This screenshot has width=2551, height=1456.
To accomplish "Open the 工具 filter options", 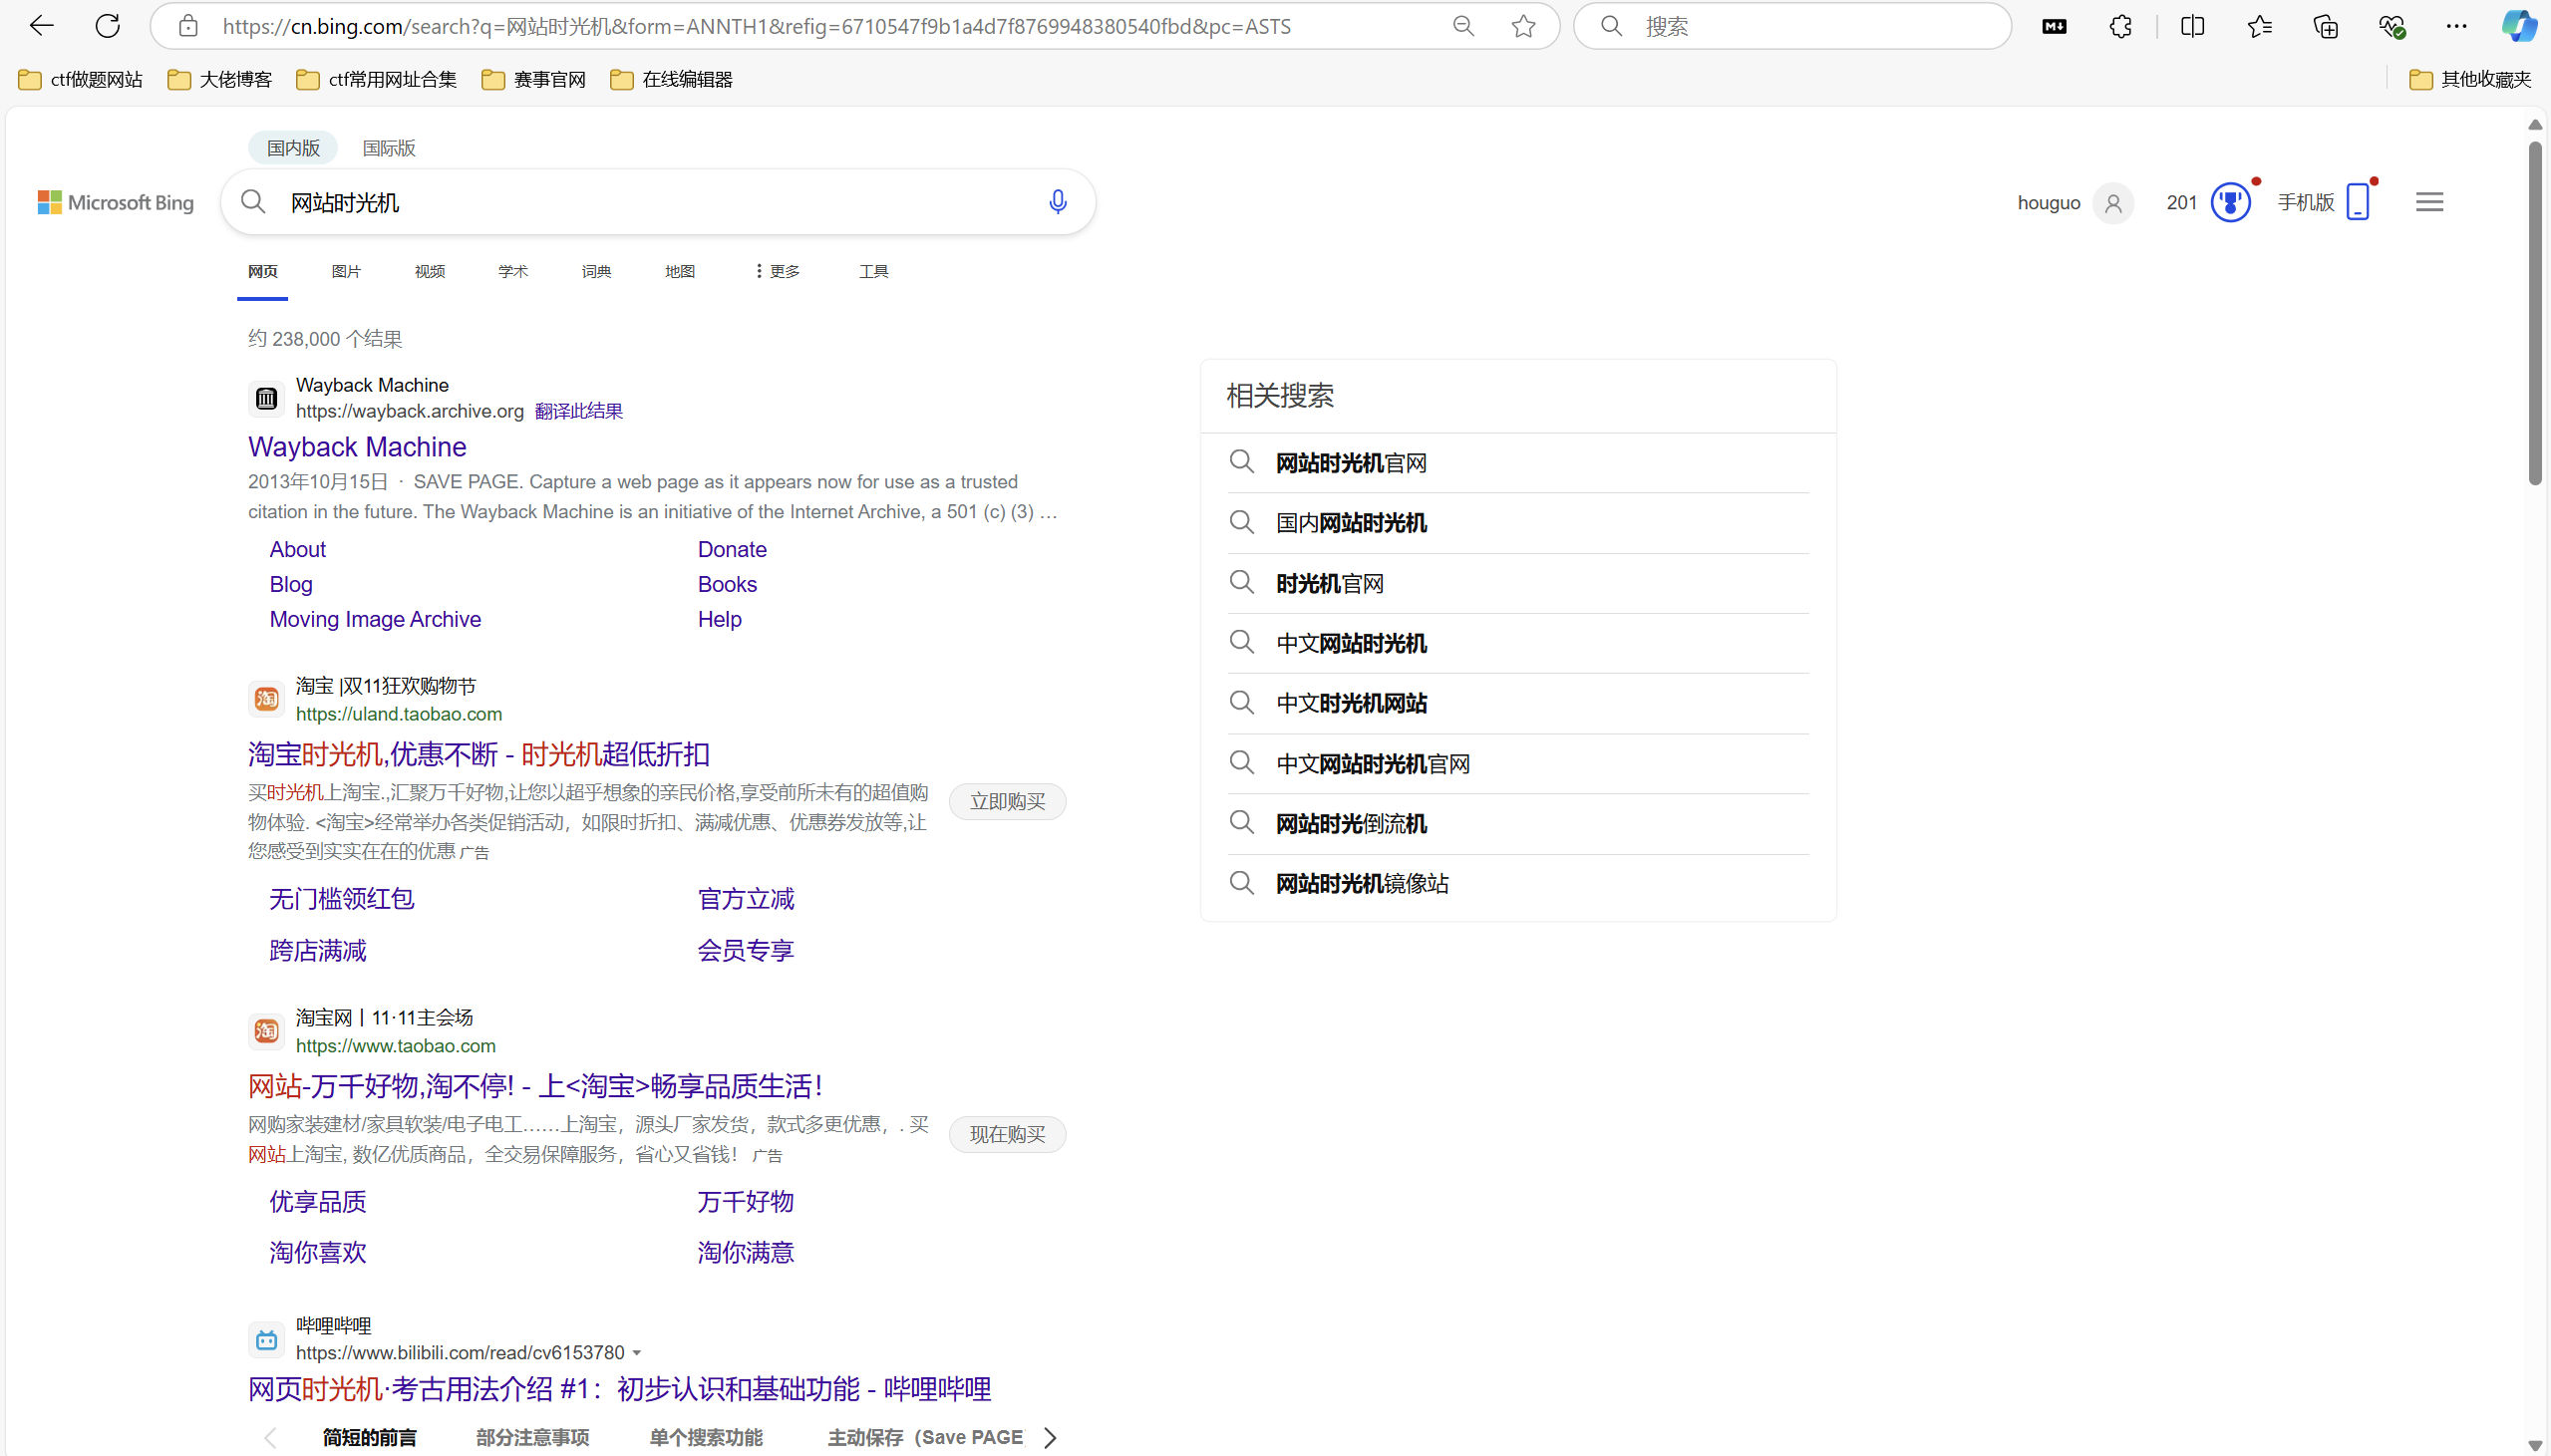I will (874, 271).
